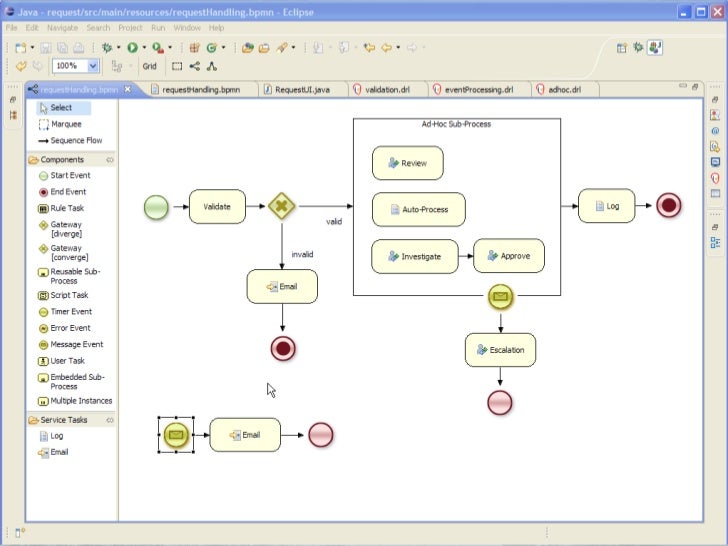Screen dimensions: 728x546
Task: Open the Navigate menu
Action: pyautogui.click(x=63, y=28)
